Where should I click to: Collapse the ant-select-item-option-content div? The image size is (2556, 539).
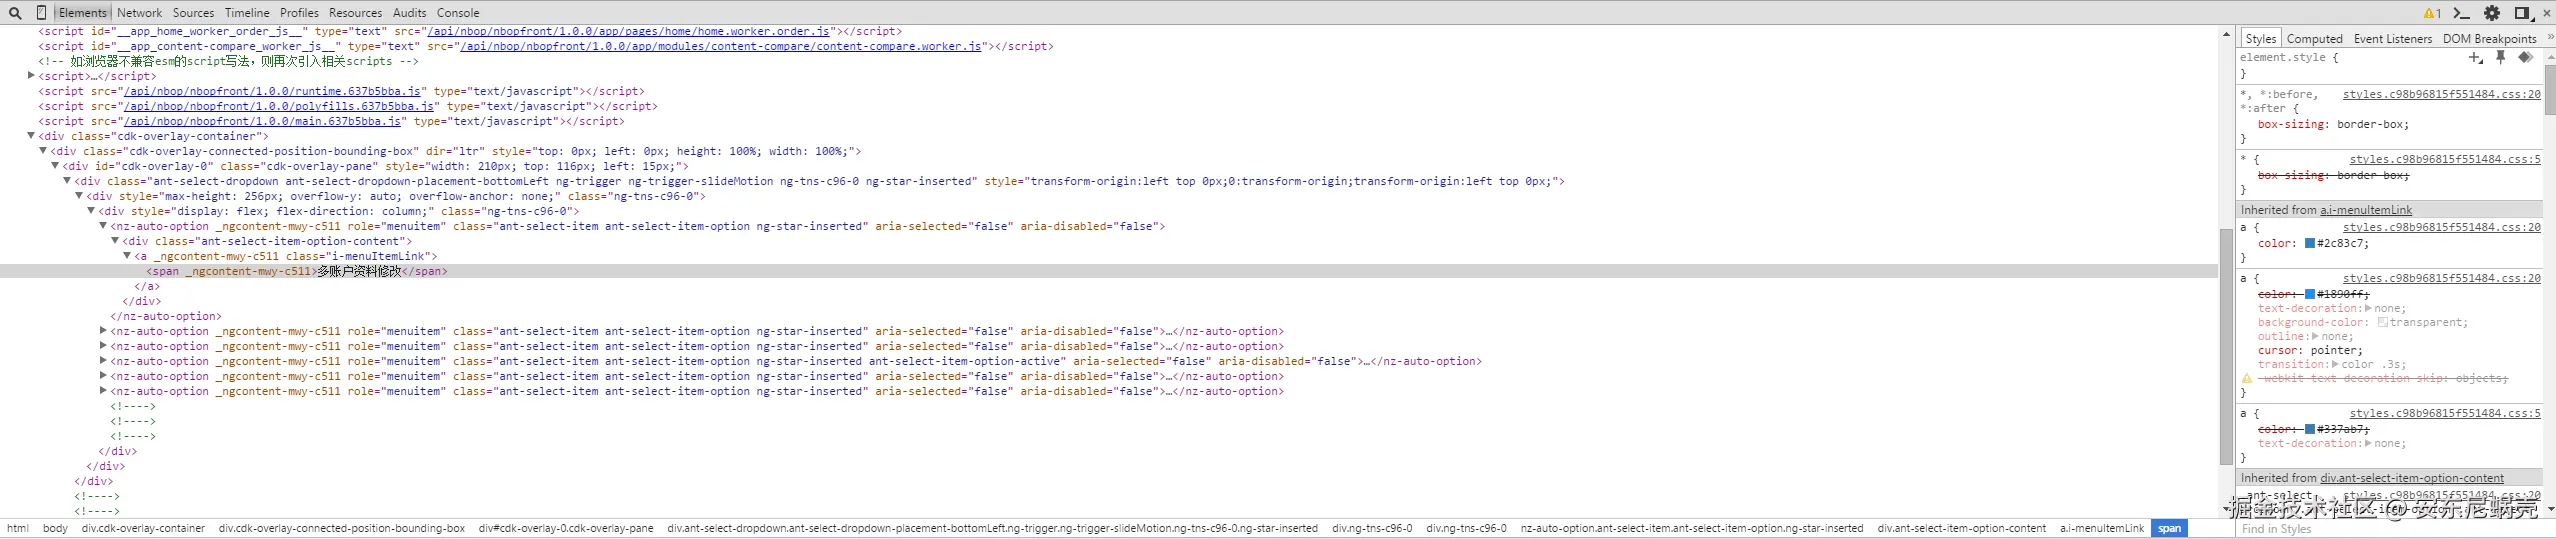point(115,241)
